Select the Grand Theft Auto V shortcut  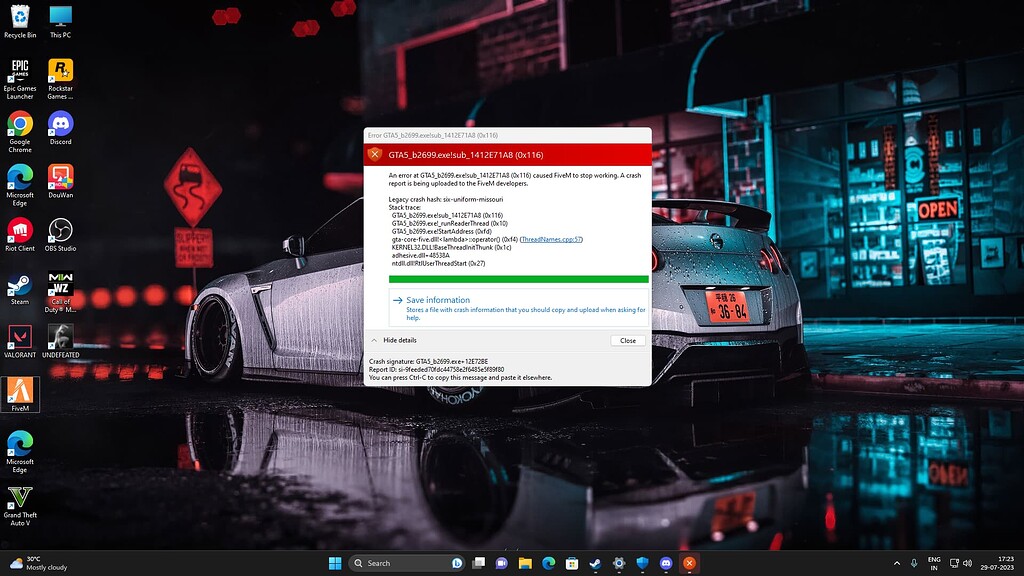(x=20, y=505)
